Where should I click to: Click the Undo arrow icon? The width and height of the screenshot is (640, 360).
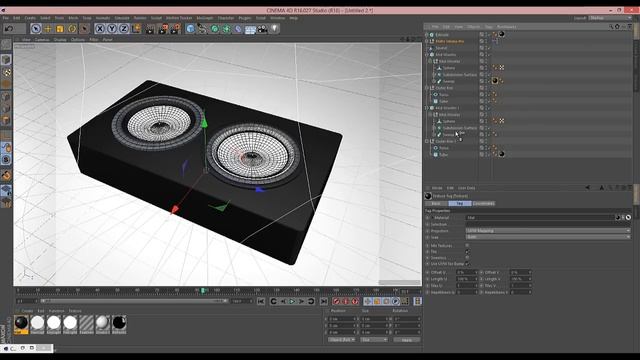9,29
